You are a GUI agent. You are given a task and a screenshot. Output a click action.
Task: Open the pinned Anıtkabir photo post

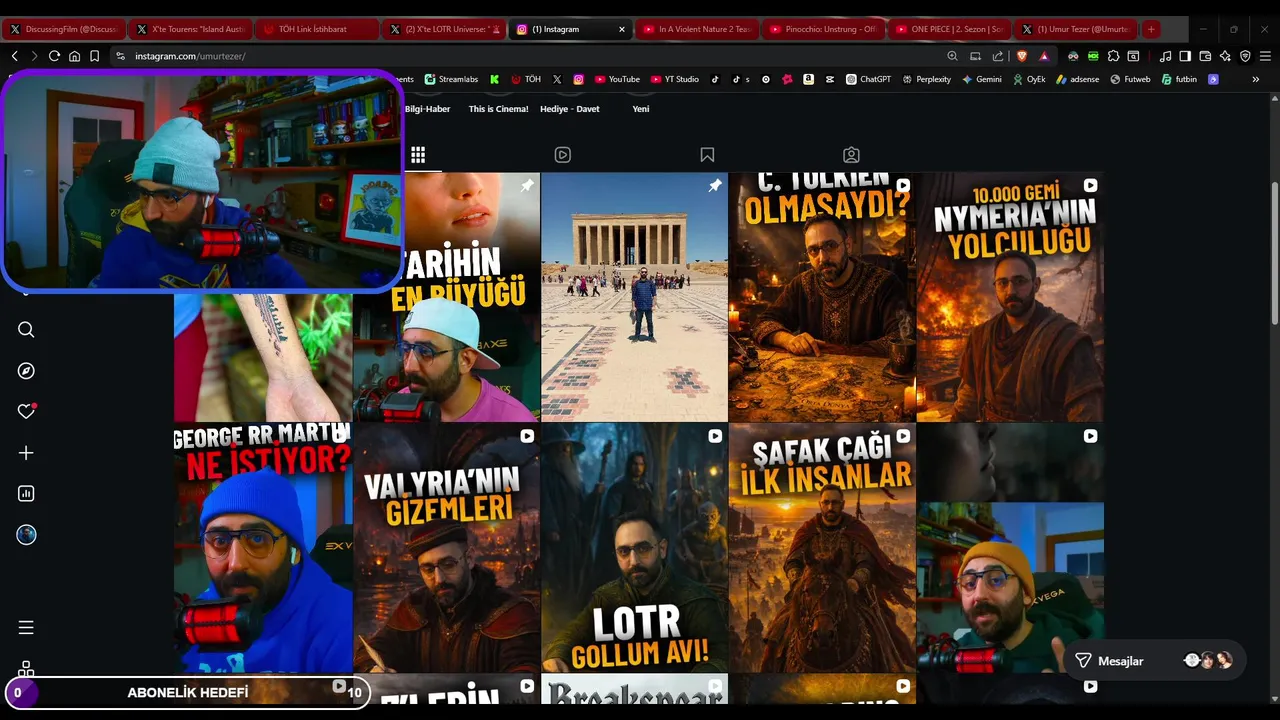pos(634,297)
